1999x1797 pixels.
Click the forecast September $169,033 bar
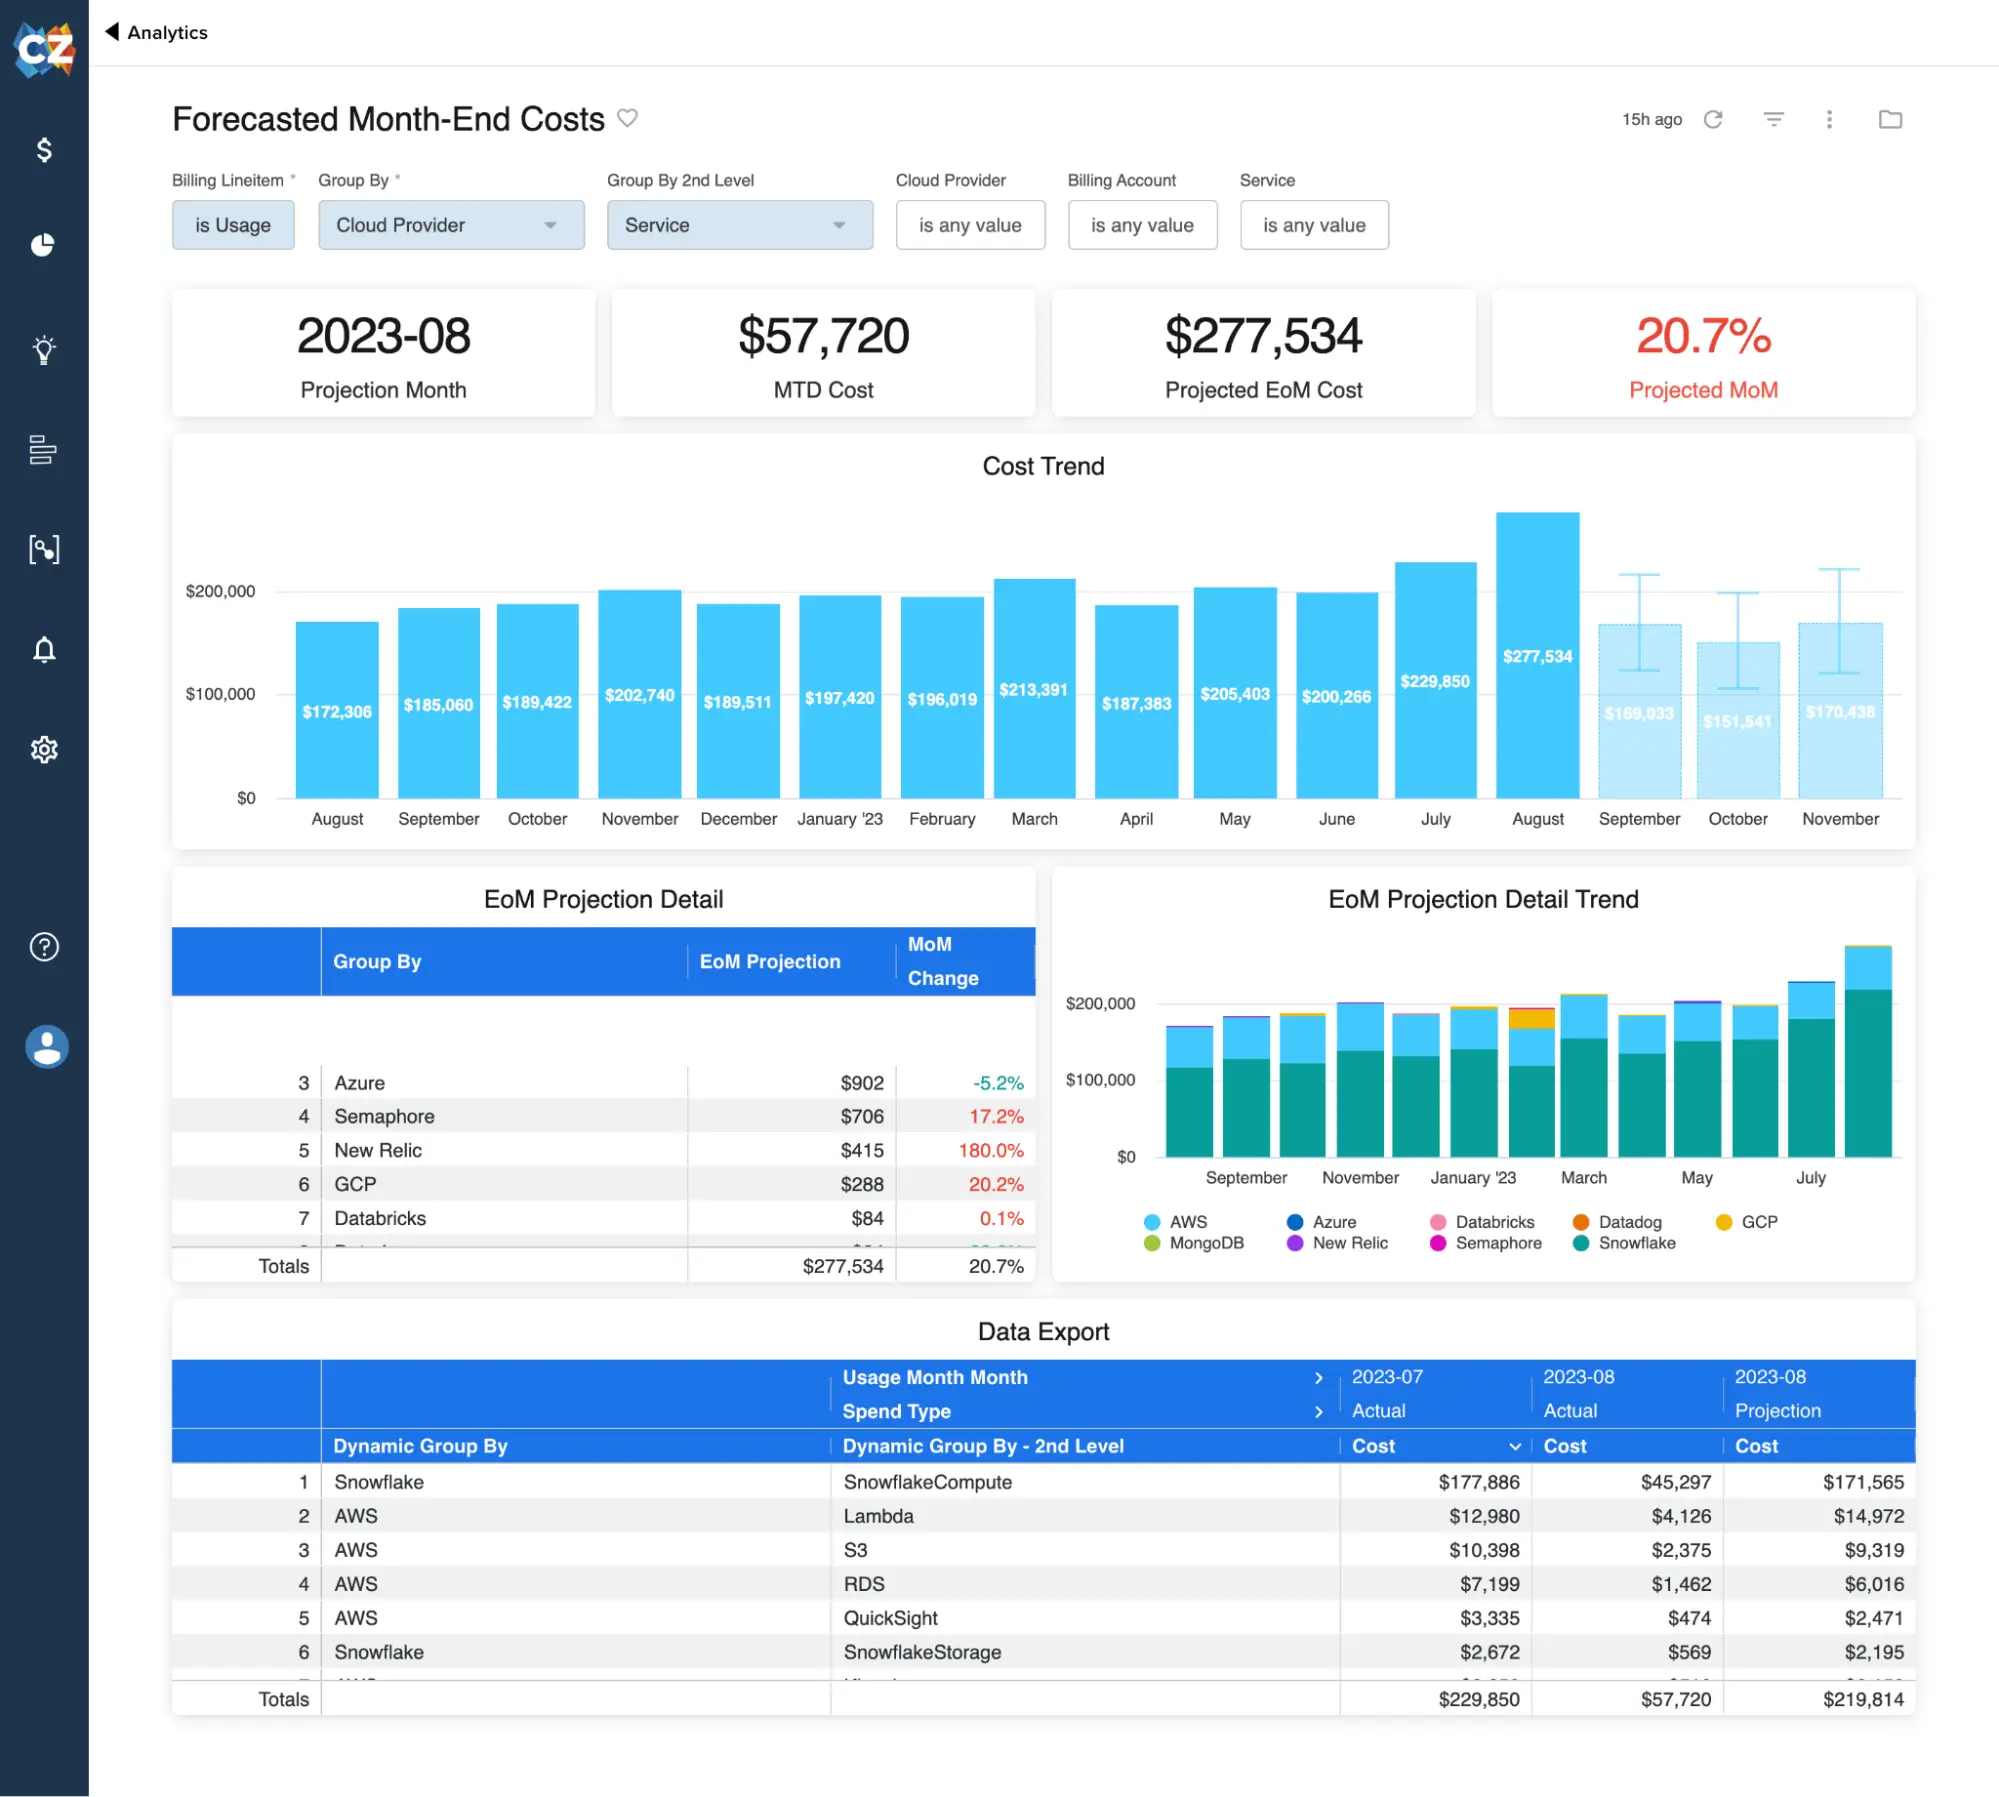(1639, 711)
